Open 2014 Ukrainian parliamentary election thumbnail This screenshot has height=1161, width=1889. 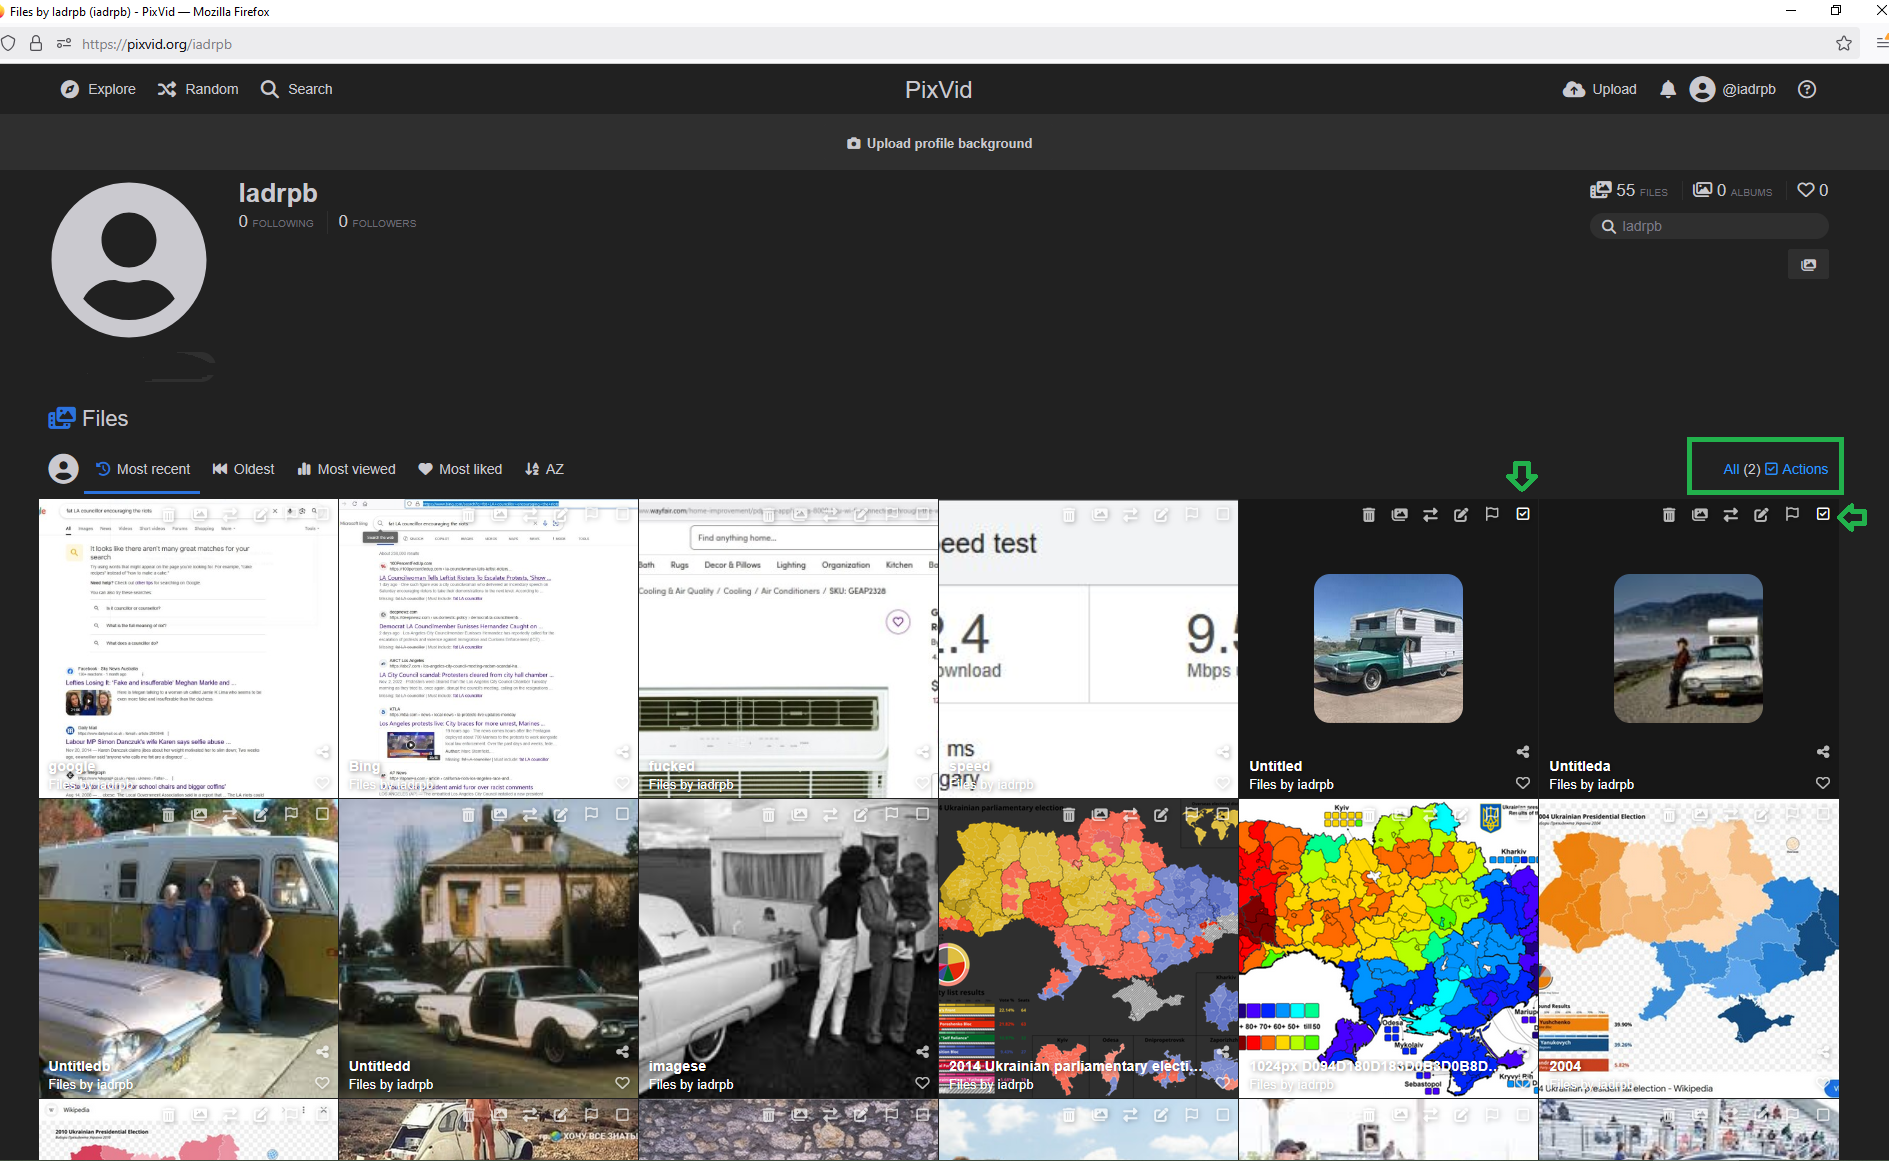point(1088,948)
